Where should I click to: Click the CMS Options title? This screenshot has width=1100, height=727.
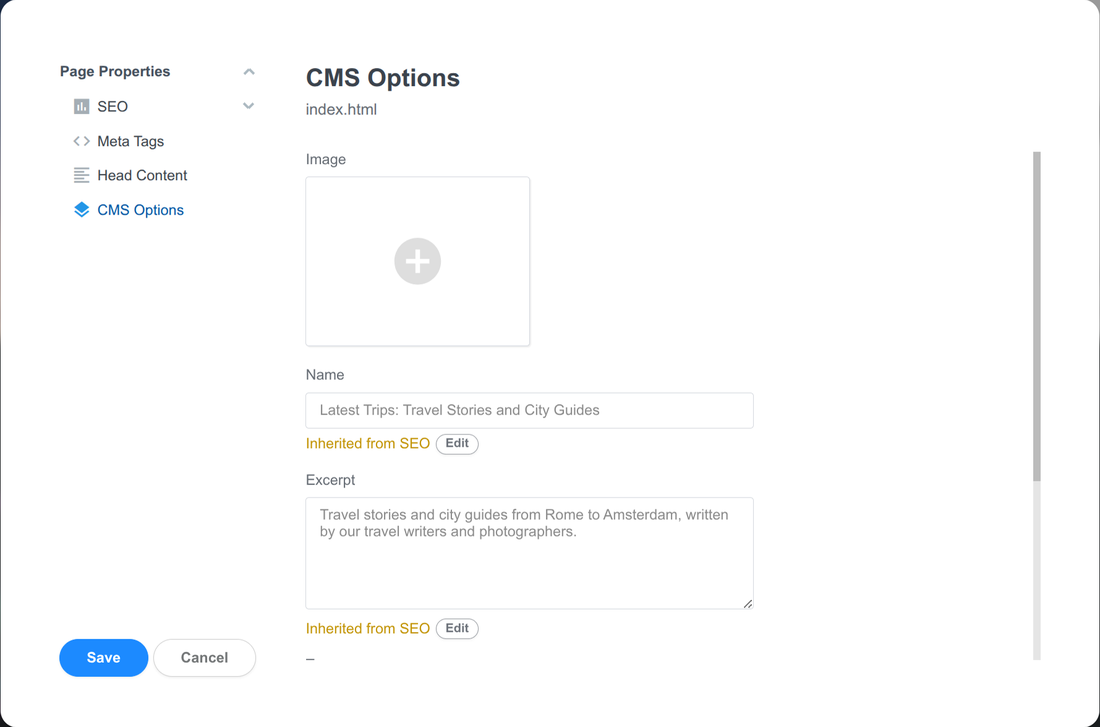pos(383,77)
